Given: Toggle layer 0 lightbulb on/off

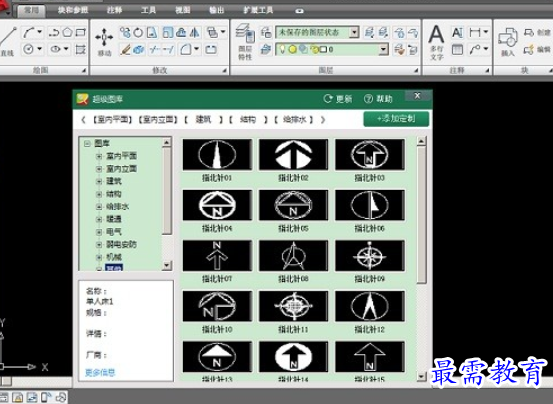Looking at the screenshot, I should point(282,49).
